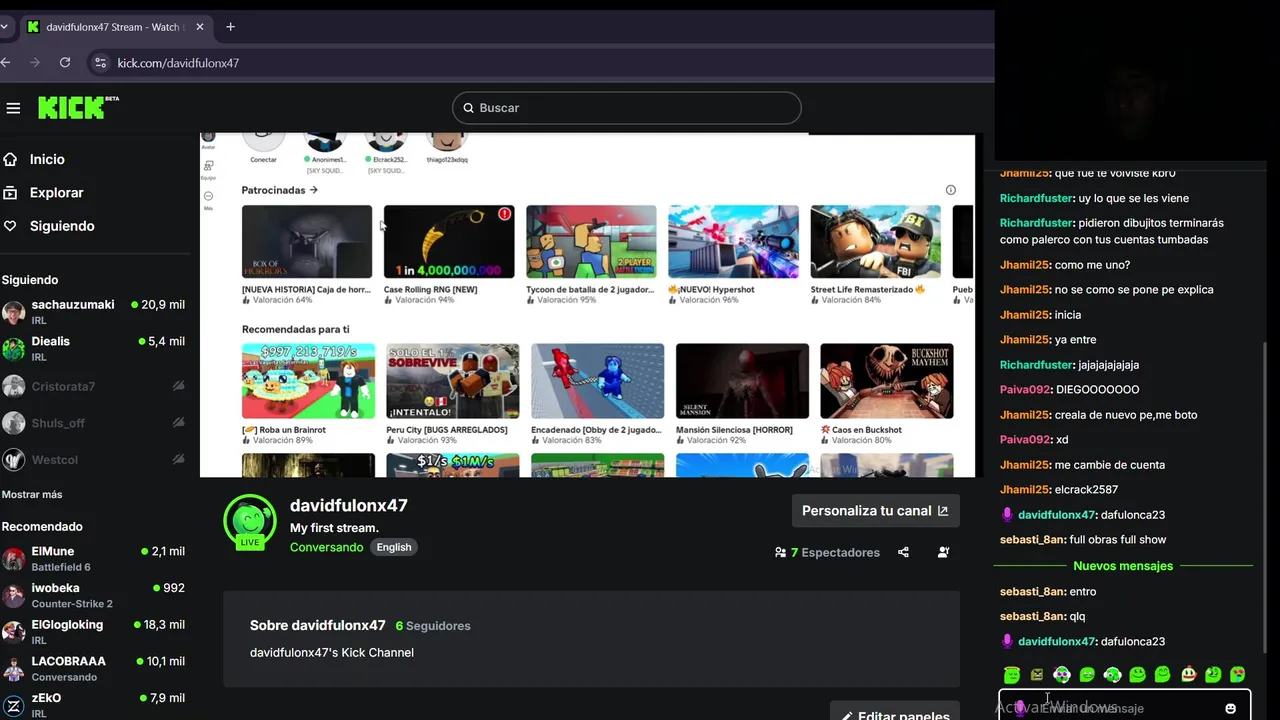Open Explorar in the sidebar
The image size is (1280, 720).
pos(57,192)
